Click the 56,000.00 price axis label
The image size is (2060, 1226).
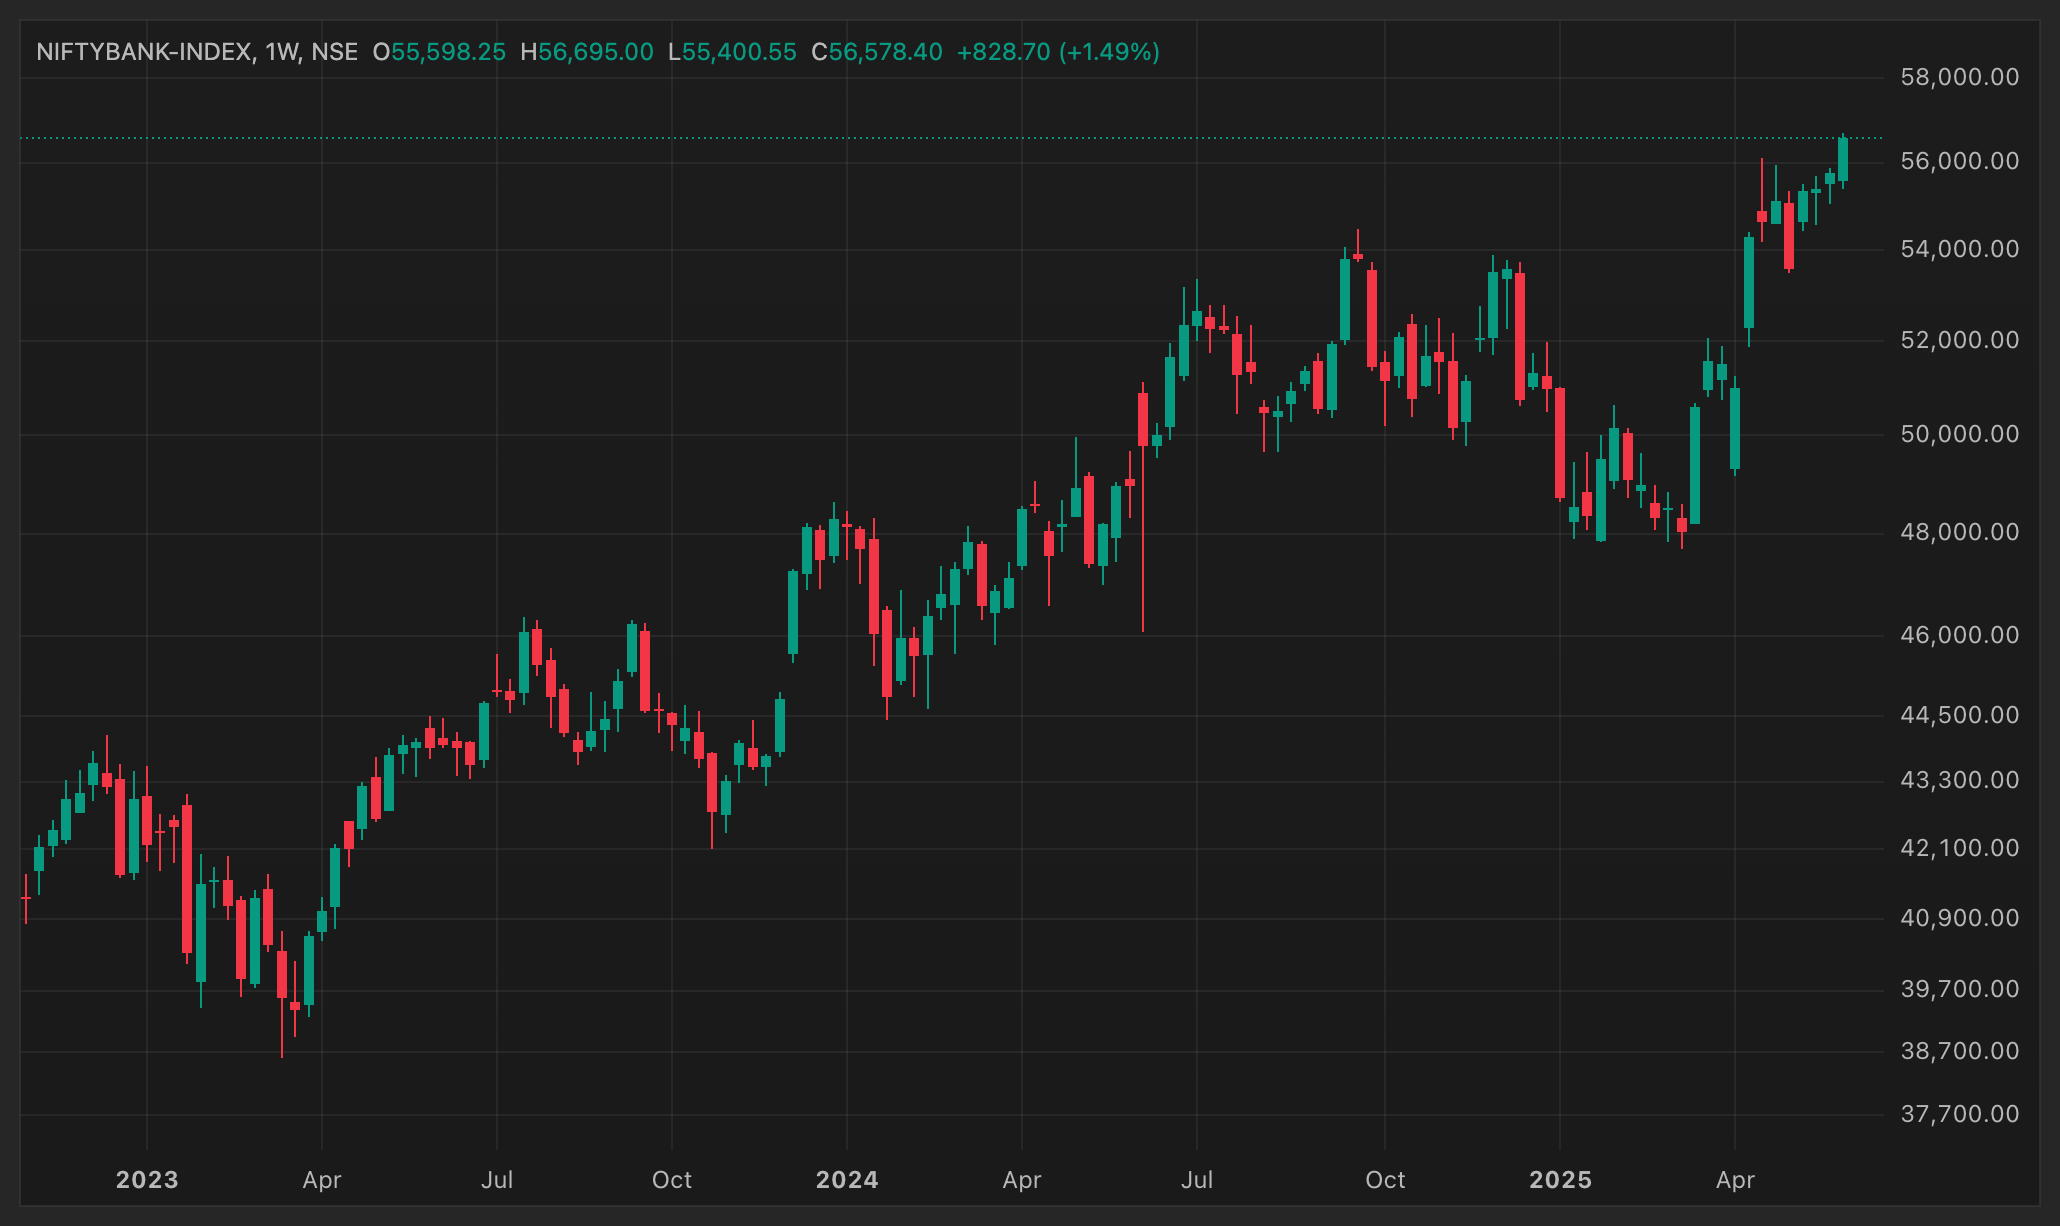pyautogui.click(x=1960, y=161)
